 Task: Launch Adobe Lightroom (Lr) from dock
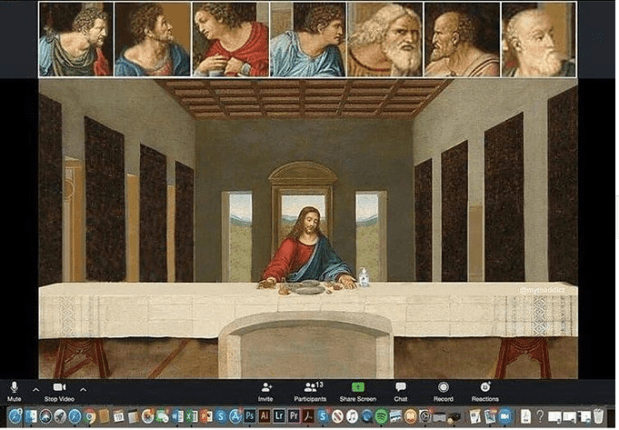click(279, 416)
